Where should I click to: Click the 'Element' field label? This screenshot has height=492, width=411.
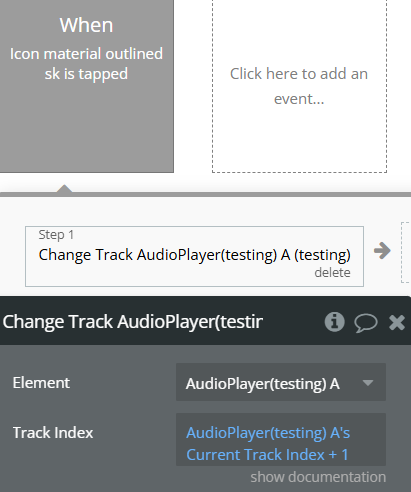41,383
